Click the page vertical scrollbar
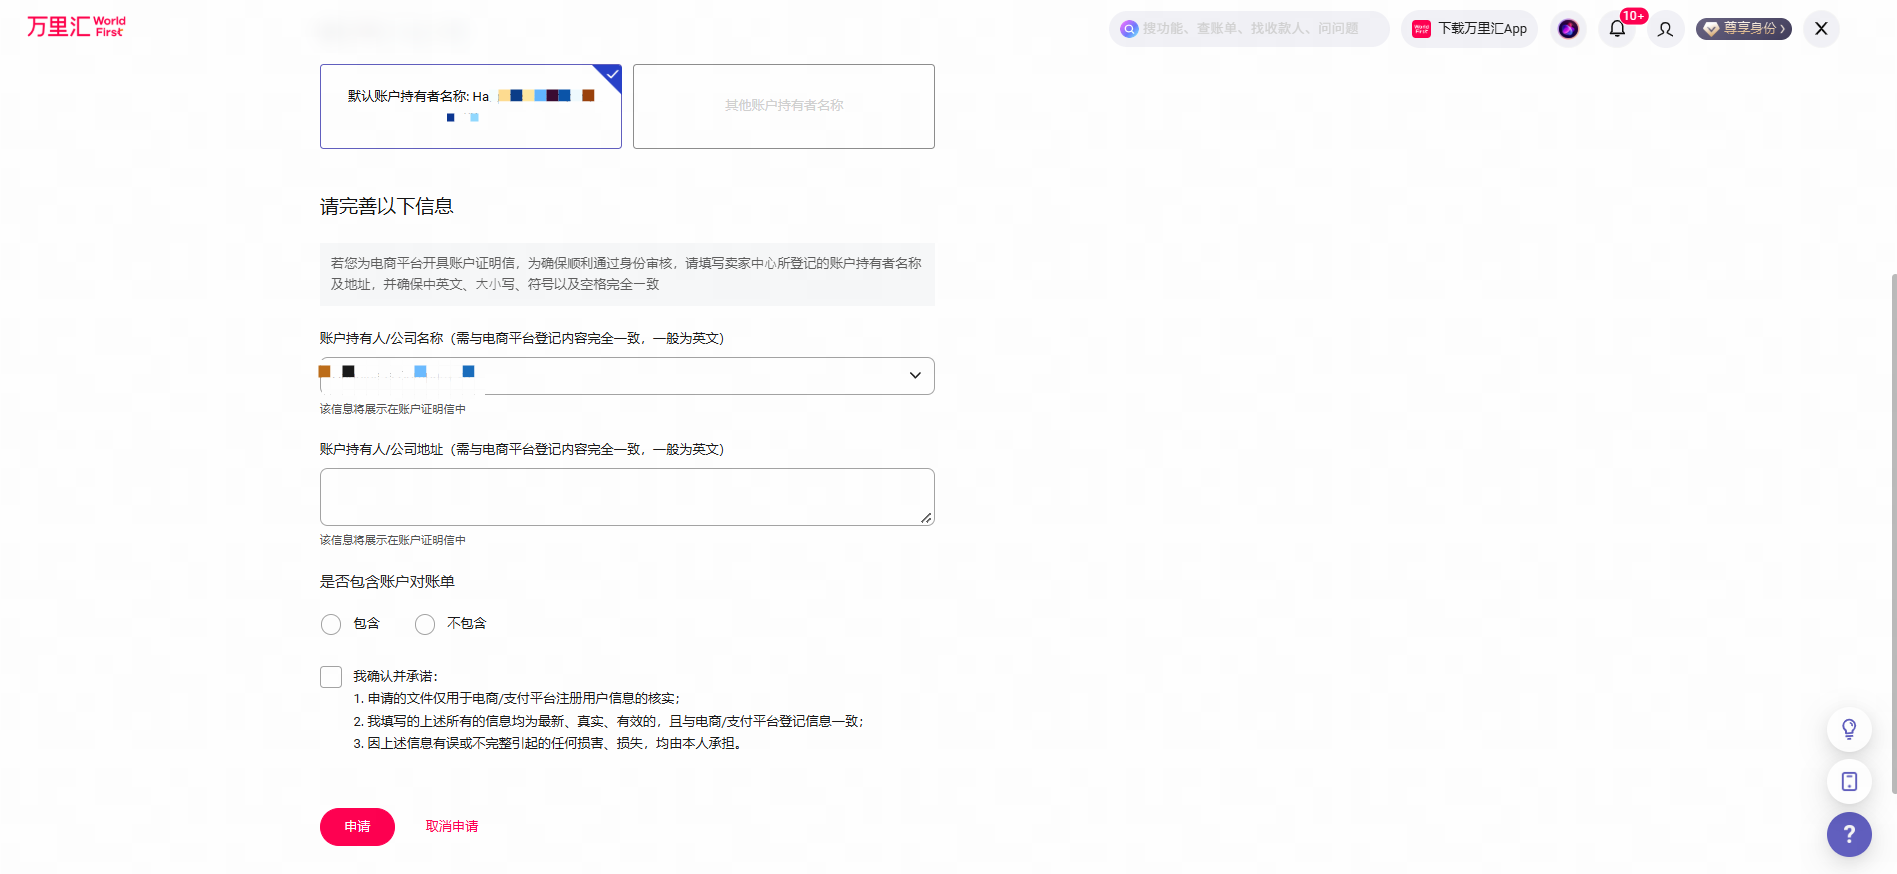This screenshot has width=1897, height=874. pos(1893,533)
